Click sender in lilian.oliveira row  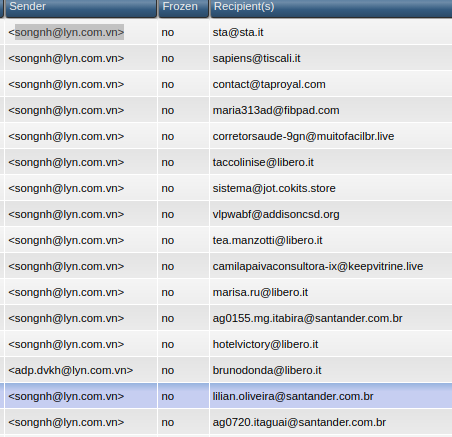pyautogui.click(x=66, y=396)
